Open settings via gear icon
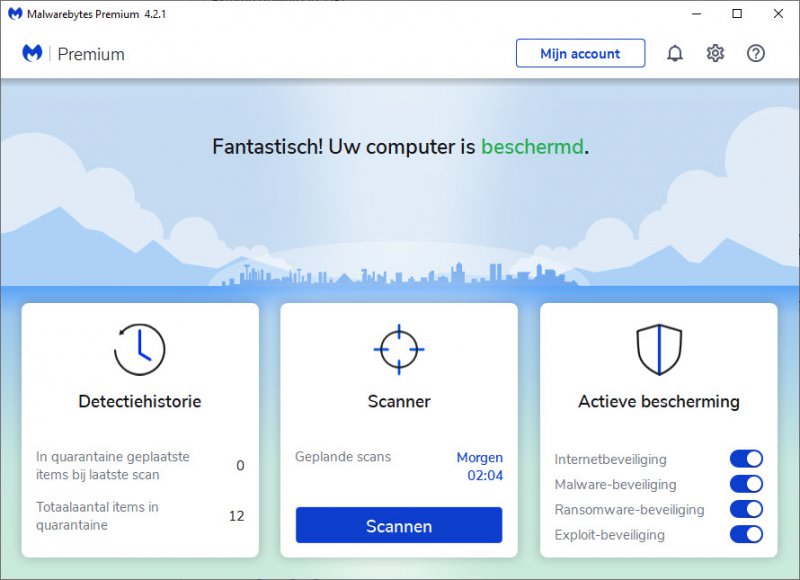The height and width of the screenshot is (580, 800). coord(715,53)
